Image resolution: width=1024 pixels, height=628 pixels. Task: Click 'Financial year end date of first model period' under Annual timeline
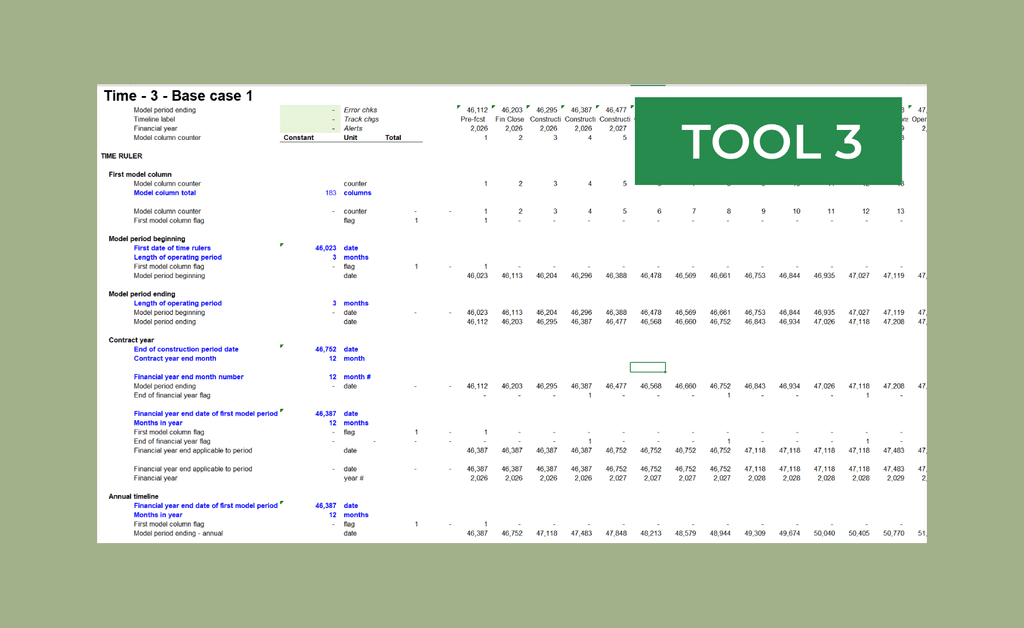(206, 505)
